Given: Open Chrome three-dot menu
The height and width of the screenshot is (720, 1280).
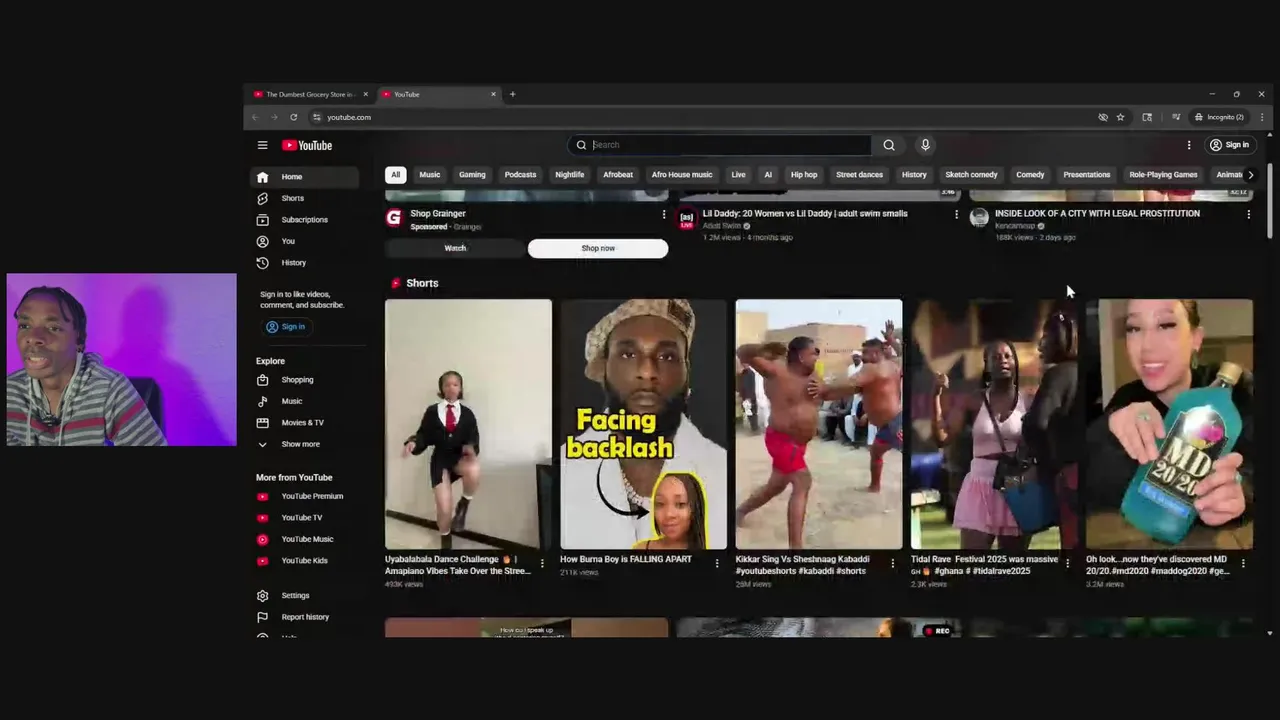Looking at the screenshot, I should 1262,117.
